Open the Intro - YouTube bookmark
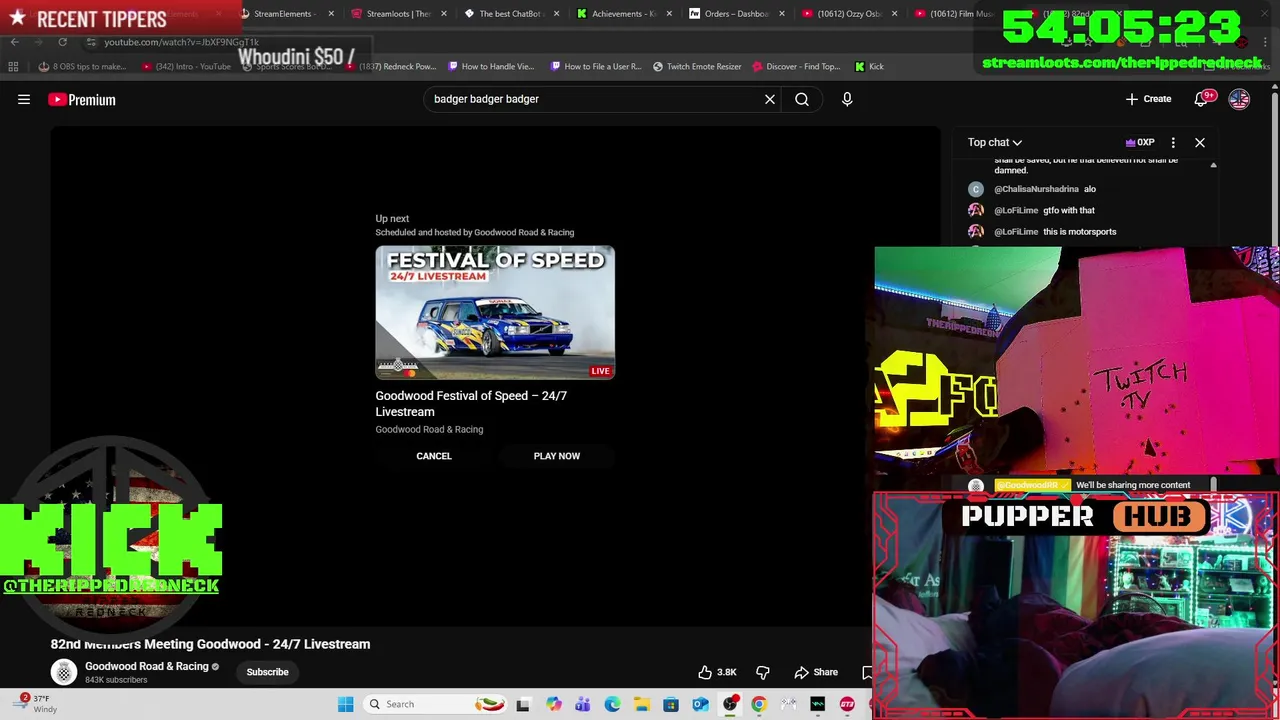This screenshot has width=1280, height=720. (186, 66)
